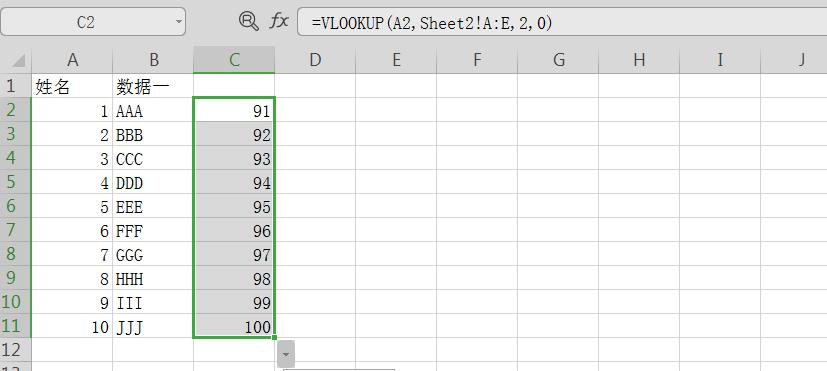The image size is (827, 371).
Task: Expand the Name Box dropdown arrow
Action: coord(179,22)
